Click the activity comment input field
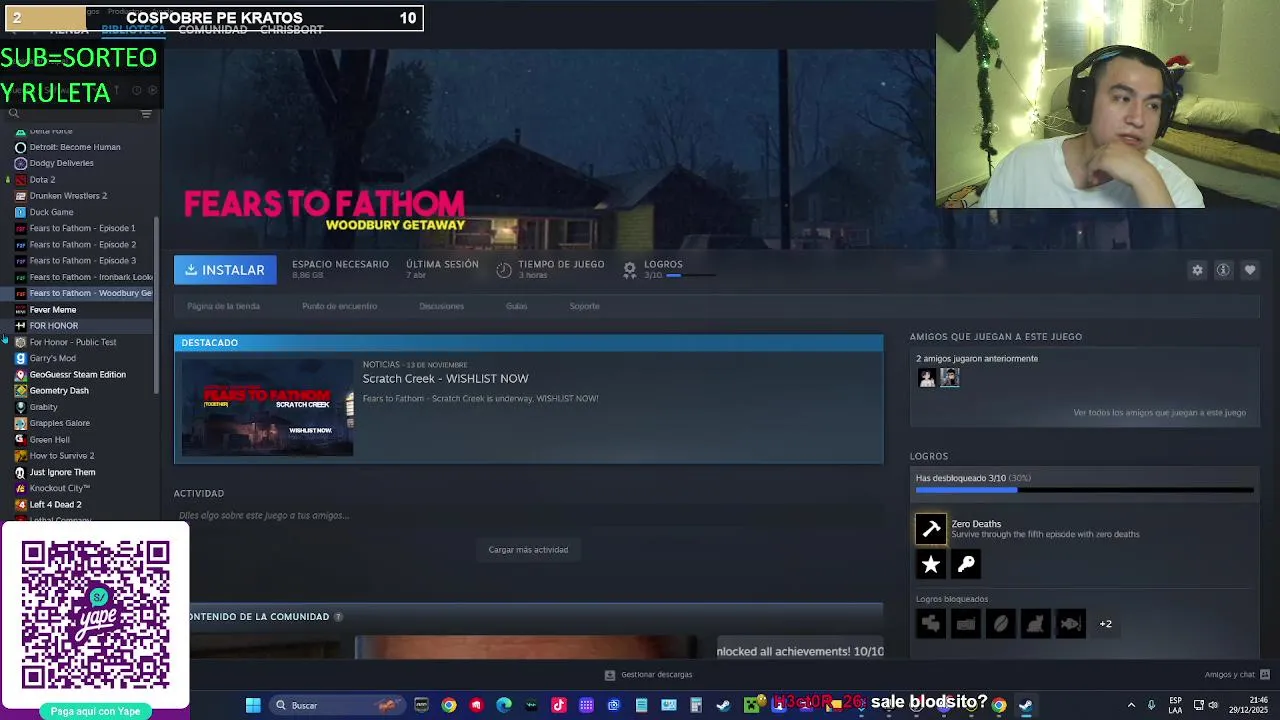Viewport: 1280px width, 720px height. (x=528, y=516)
